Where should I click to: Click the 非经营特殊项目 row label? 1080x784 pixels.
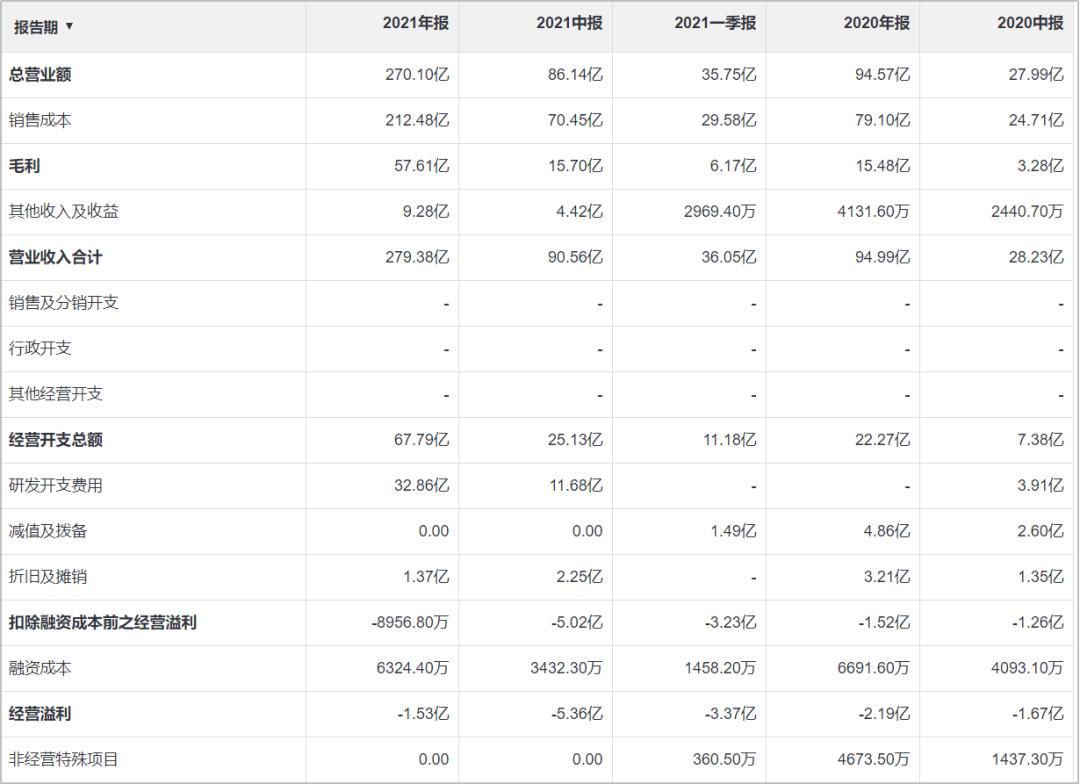click(64, 759)
